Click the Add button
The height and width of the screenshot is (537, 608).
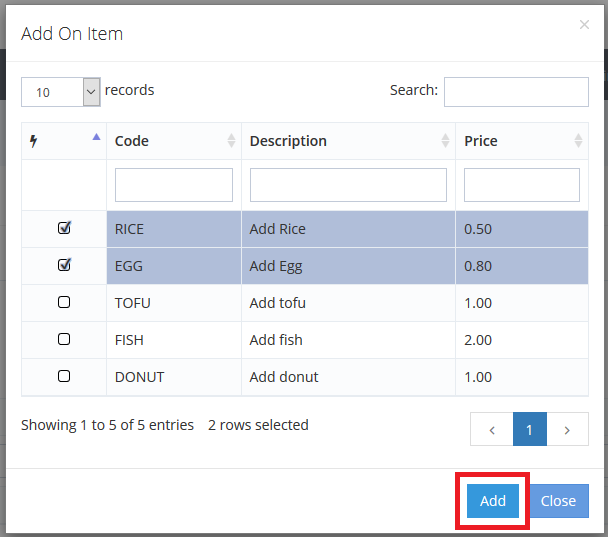[x=493, y=501]
